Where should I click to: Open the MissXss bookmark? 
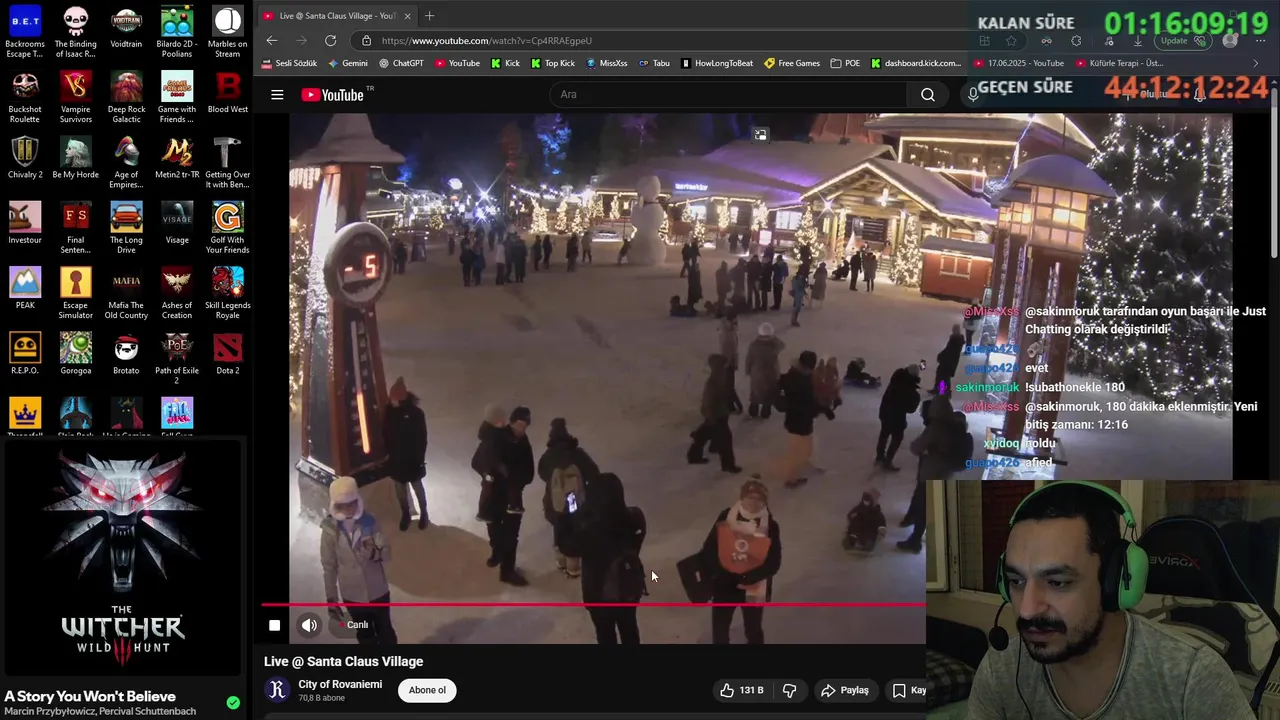606,63
